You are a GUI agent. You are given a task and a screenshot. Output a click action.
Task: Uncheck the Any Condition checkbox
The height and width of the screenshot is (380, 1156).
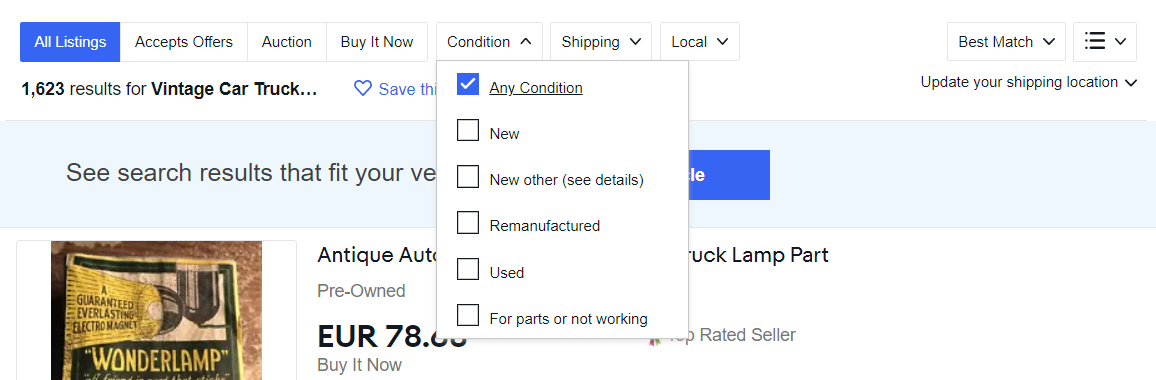(x=468, y=85)
